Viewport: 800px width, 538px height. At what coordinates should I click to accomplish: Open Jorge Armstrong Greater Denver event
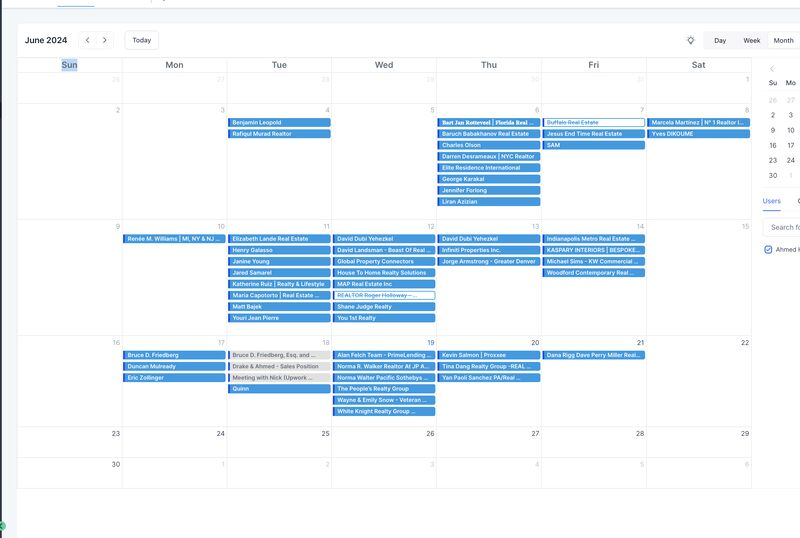(489, 261)
